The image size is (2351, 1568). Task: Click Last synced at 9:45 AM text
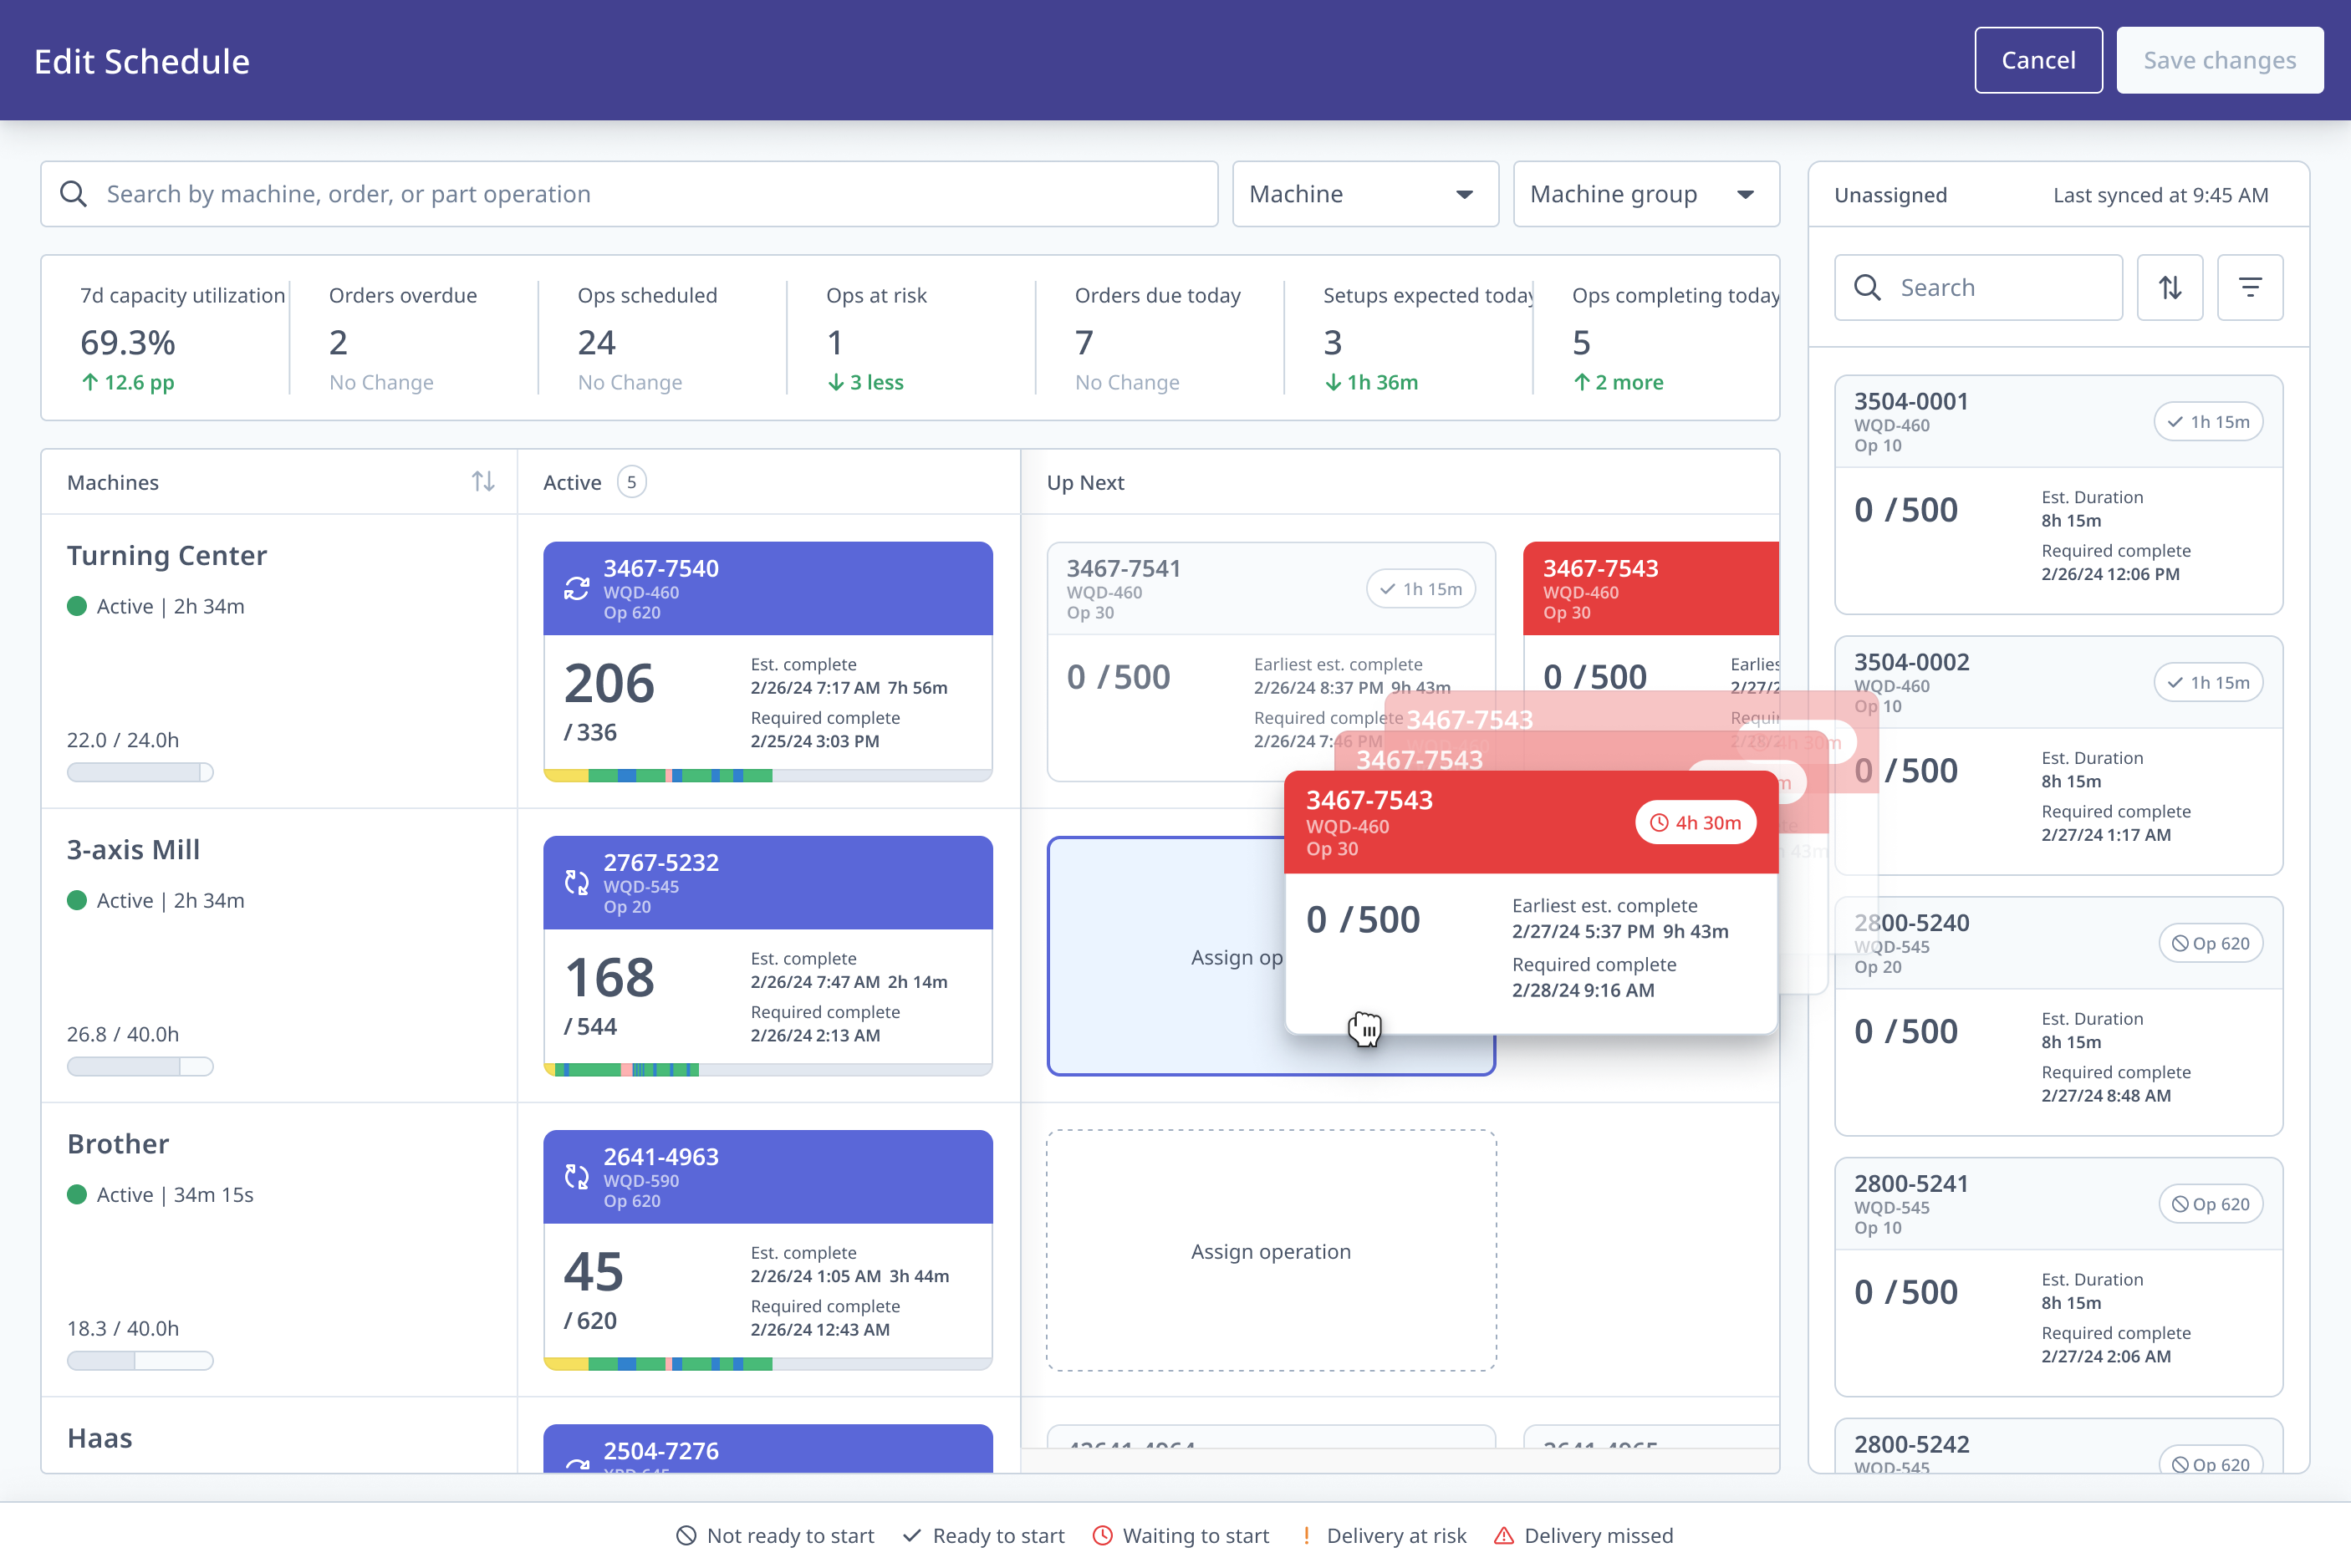click(2160, 195)
